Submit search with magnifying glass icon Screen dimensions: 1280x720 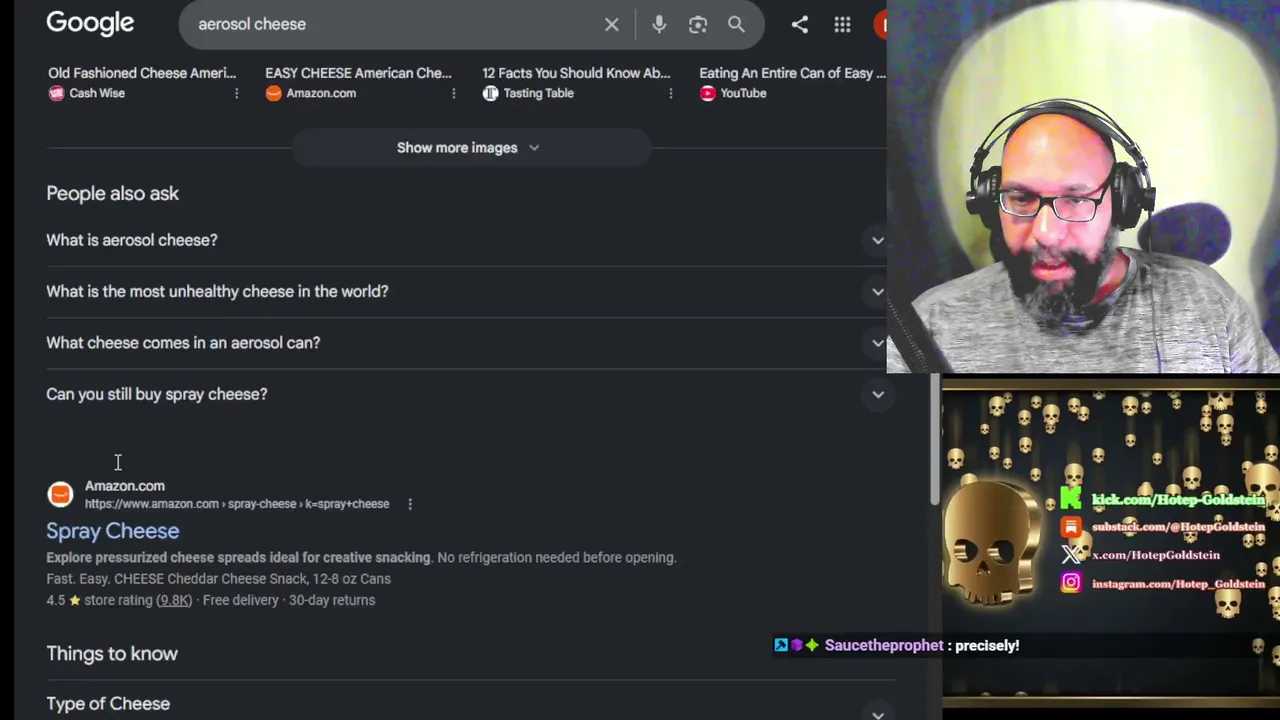736,24
